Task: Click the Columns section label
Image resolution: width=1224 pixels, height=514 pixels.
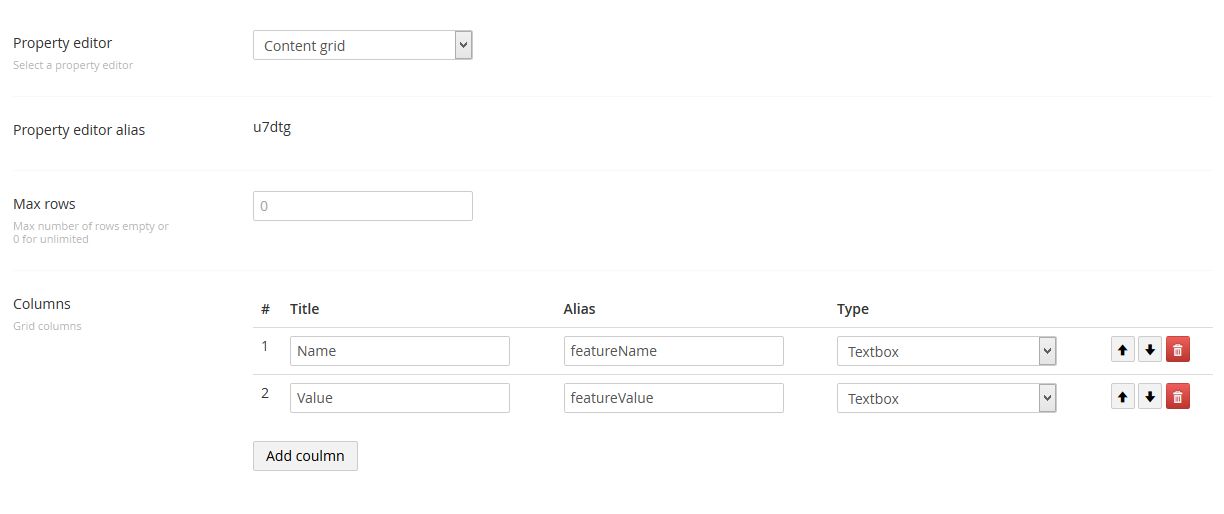Action: click(x=42, y=304)
